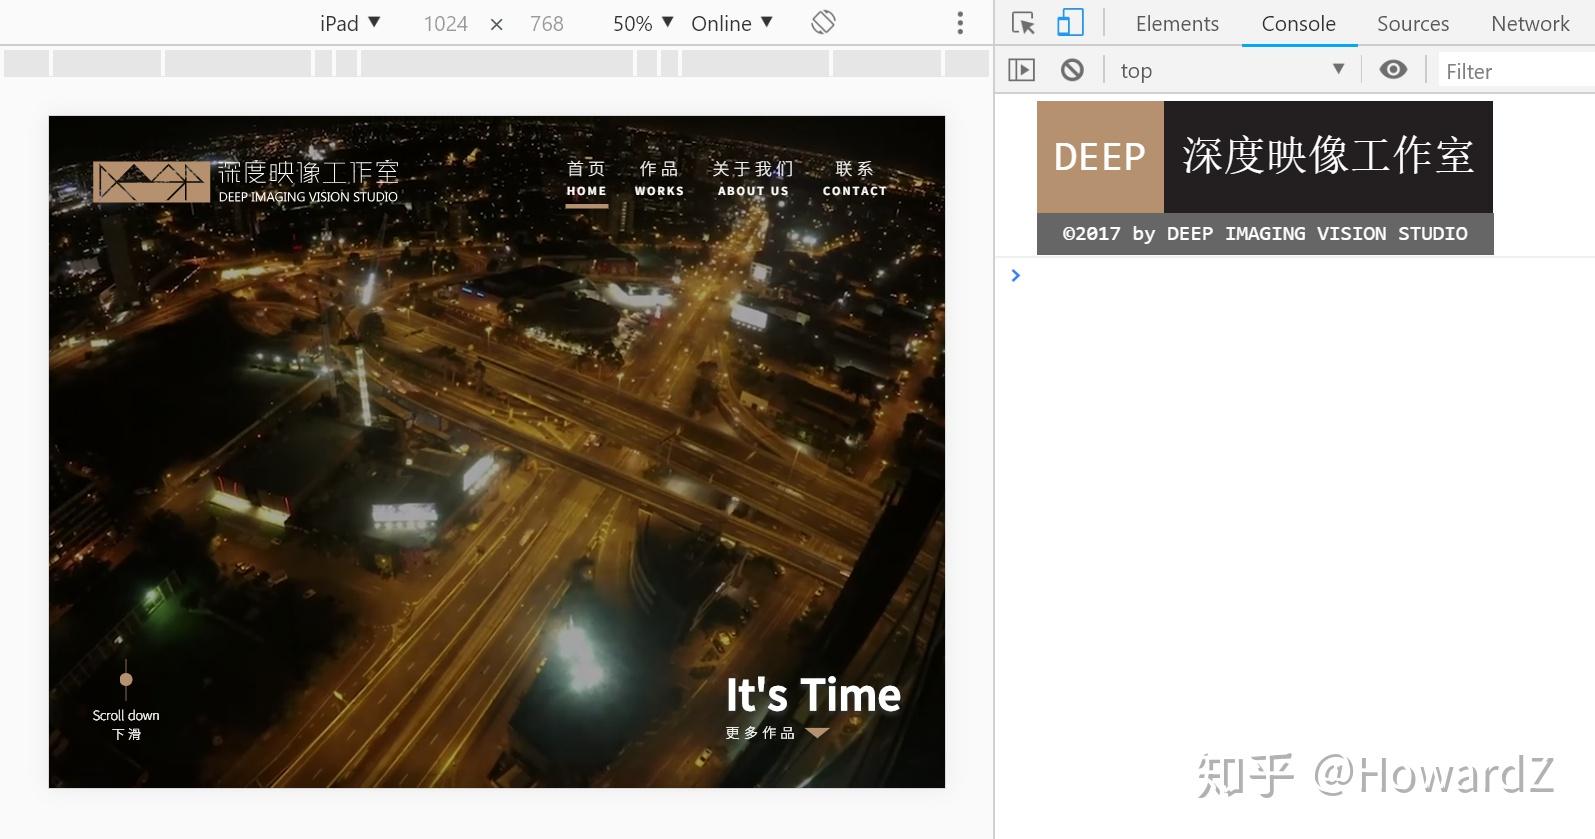Click the 深度映像工作室 site title text
1595x839 pixels.
[x=308, y=172]
